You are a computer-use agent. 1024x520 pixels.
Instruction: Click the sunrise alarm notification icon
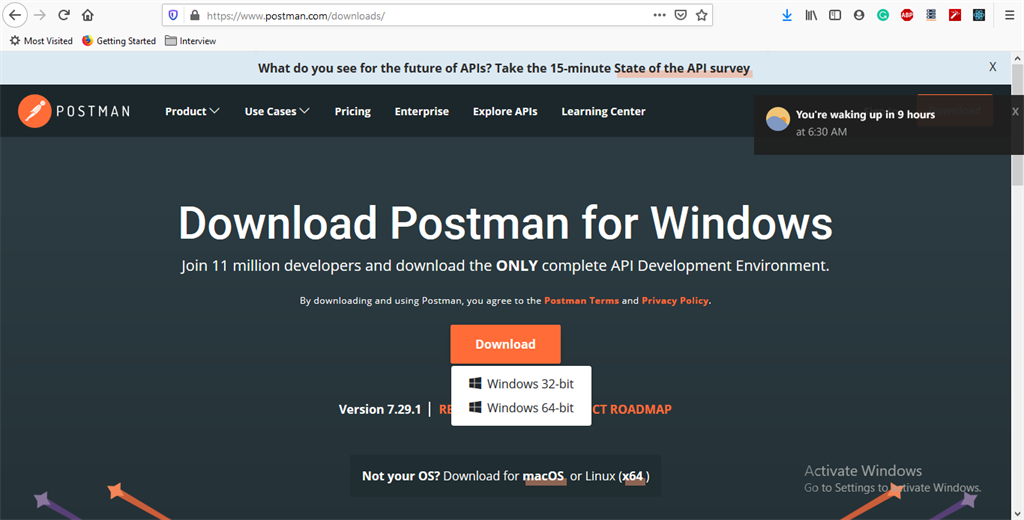pyautogui.click(x=778, y=119)
